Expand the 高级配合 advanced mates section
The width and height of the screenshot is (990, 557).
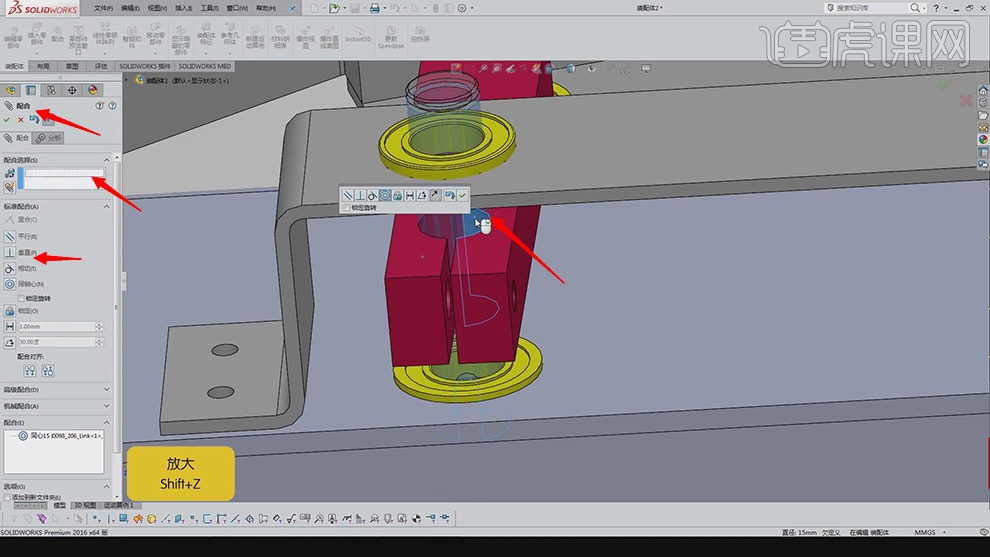[x=108, y=390]
